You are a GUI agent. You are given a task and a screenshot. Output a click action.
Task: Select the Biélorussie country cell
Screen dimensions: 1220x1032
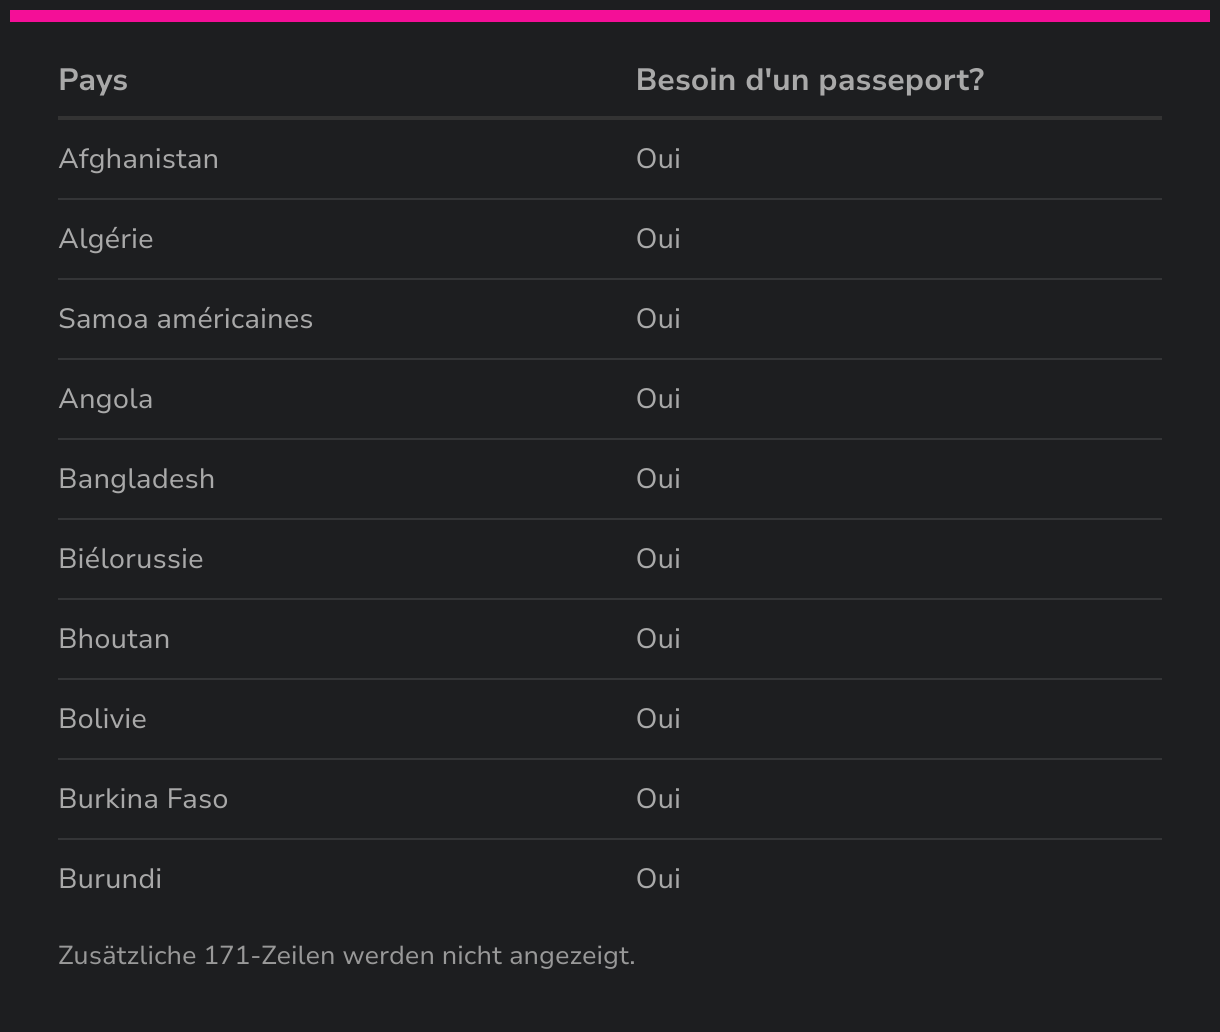[x=131, y=559]
